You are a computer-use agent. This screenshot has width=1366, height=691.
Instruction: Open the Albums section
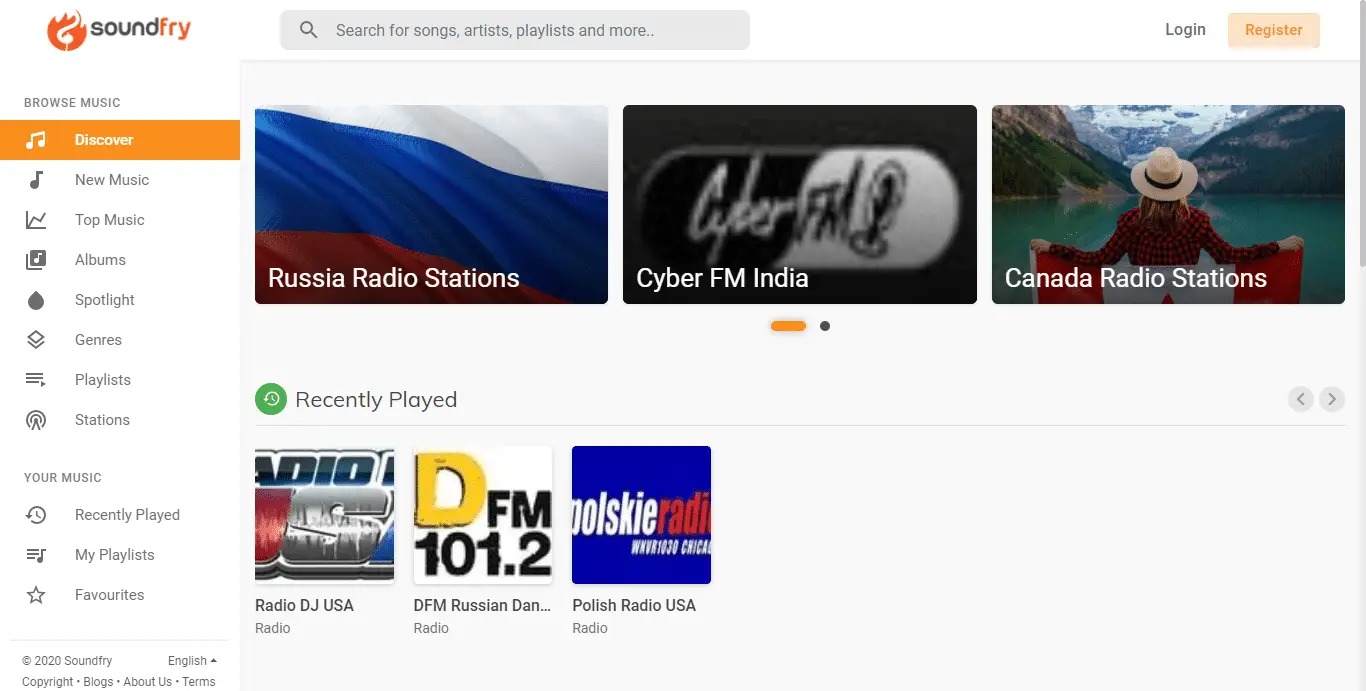(120, 260)
